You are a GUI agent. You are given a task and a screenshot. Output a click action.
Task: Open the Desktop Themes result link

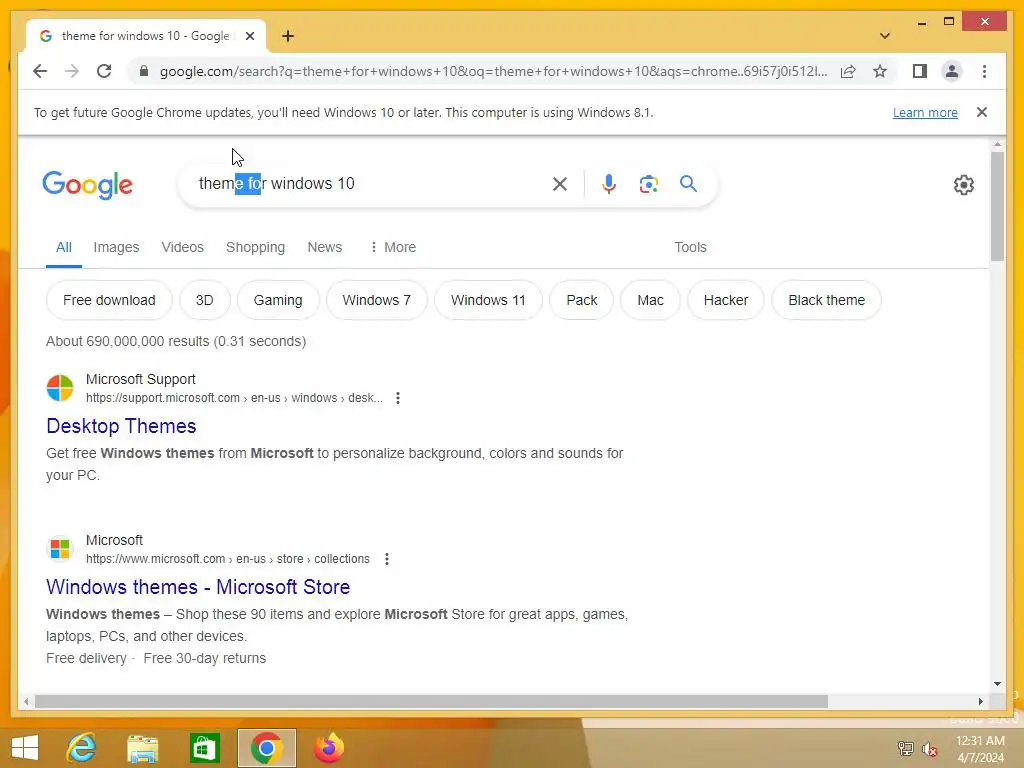[121, 426]
